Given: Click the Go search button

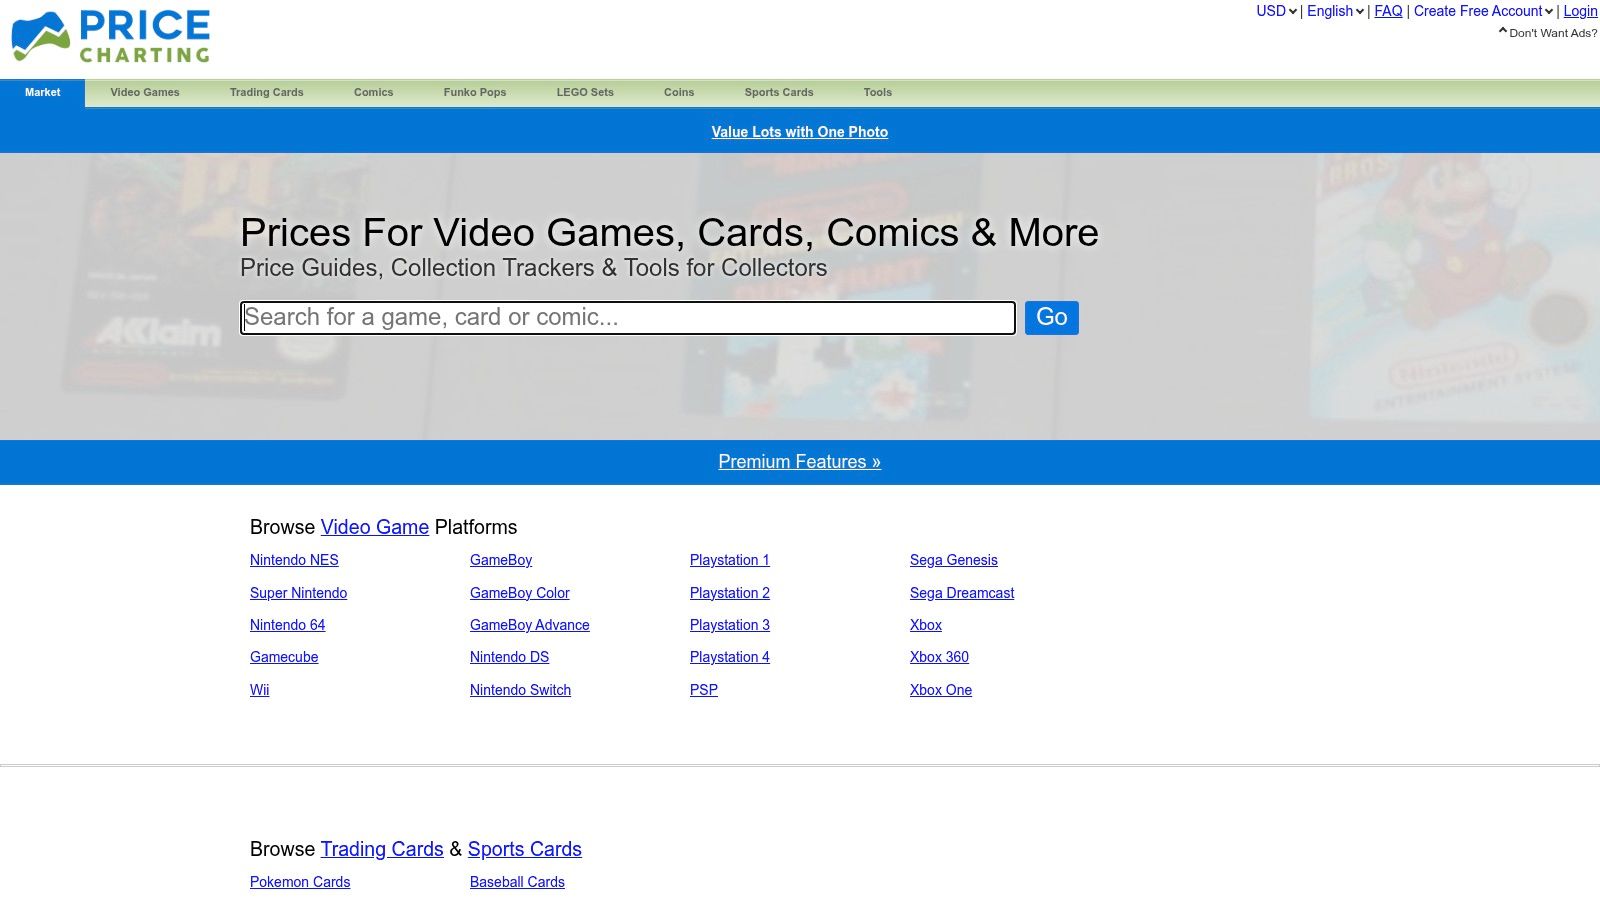Looking at the screenshot, I should point(1052,318).
